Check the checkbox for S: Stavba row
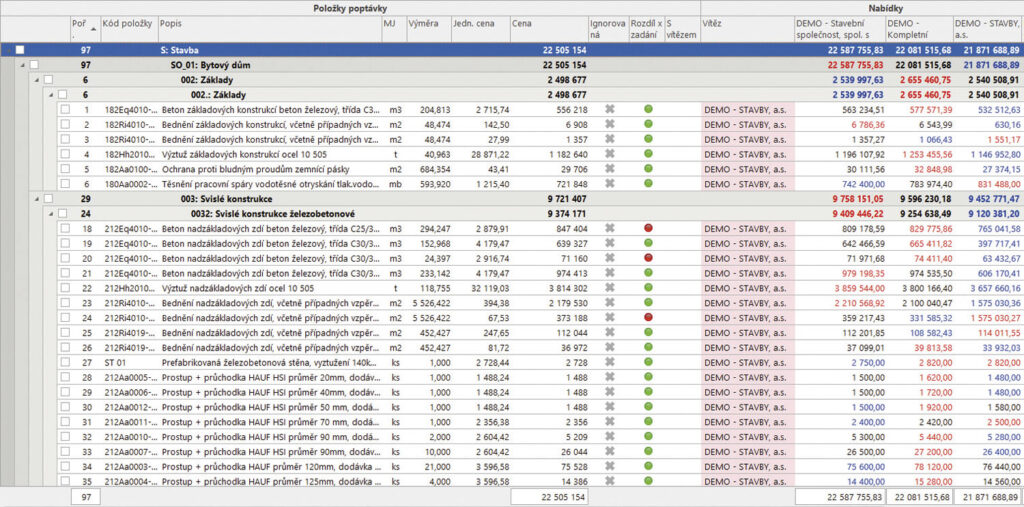1024x507 pixels. click(x=20, y=49)
